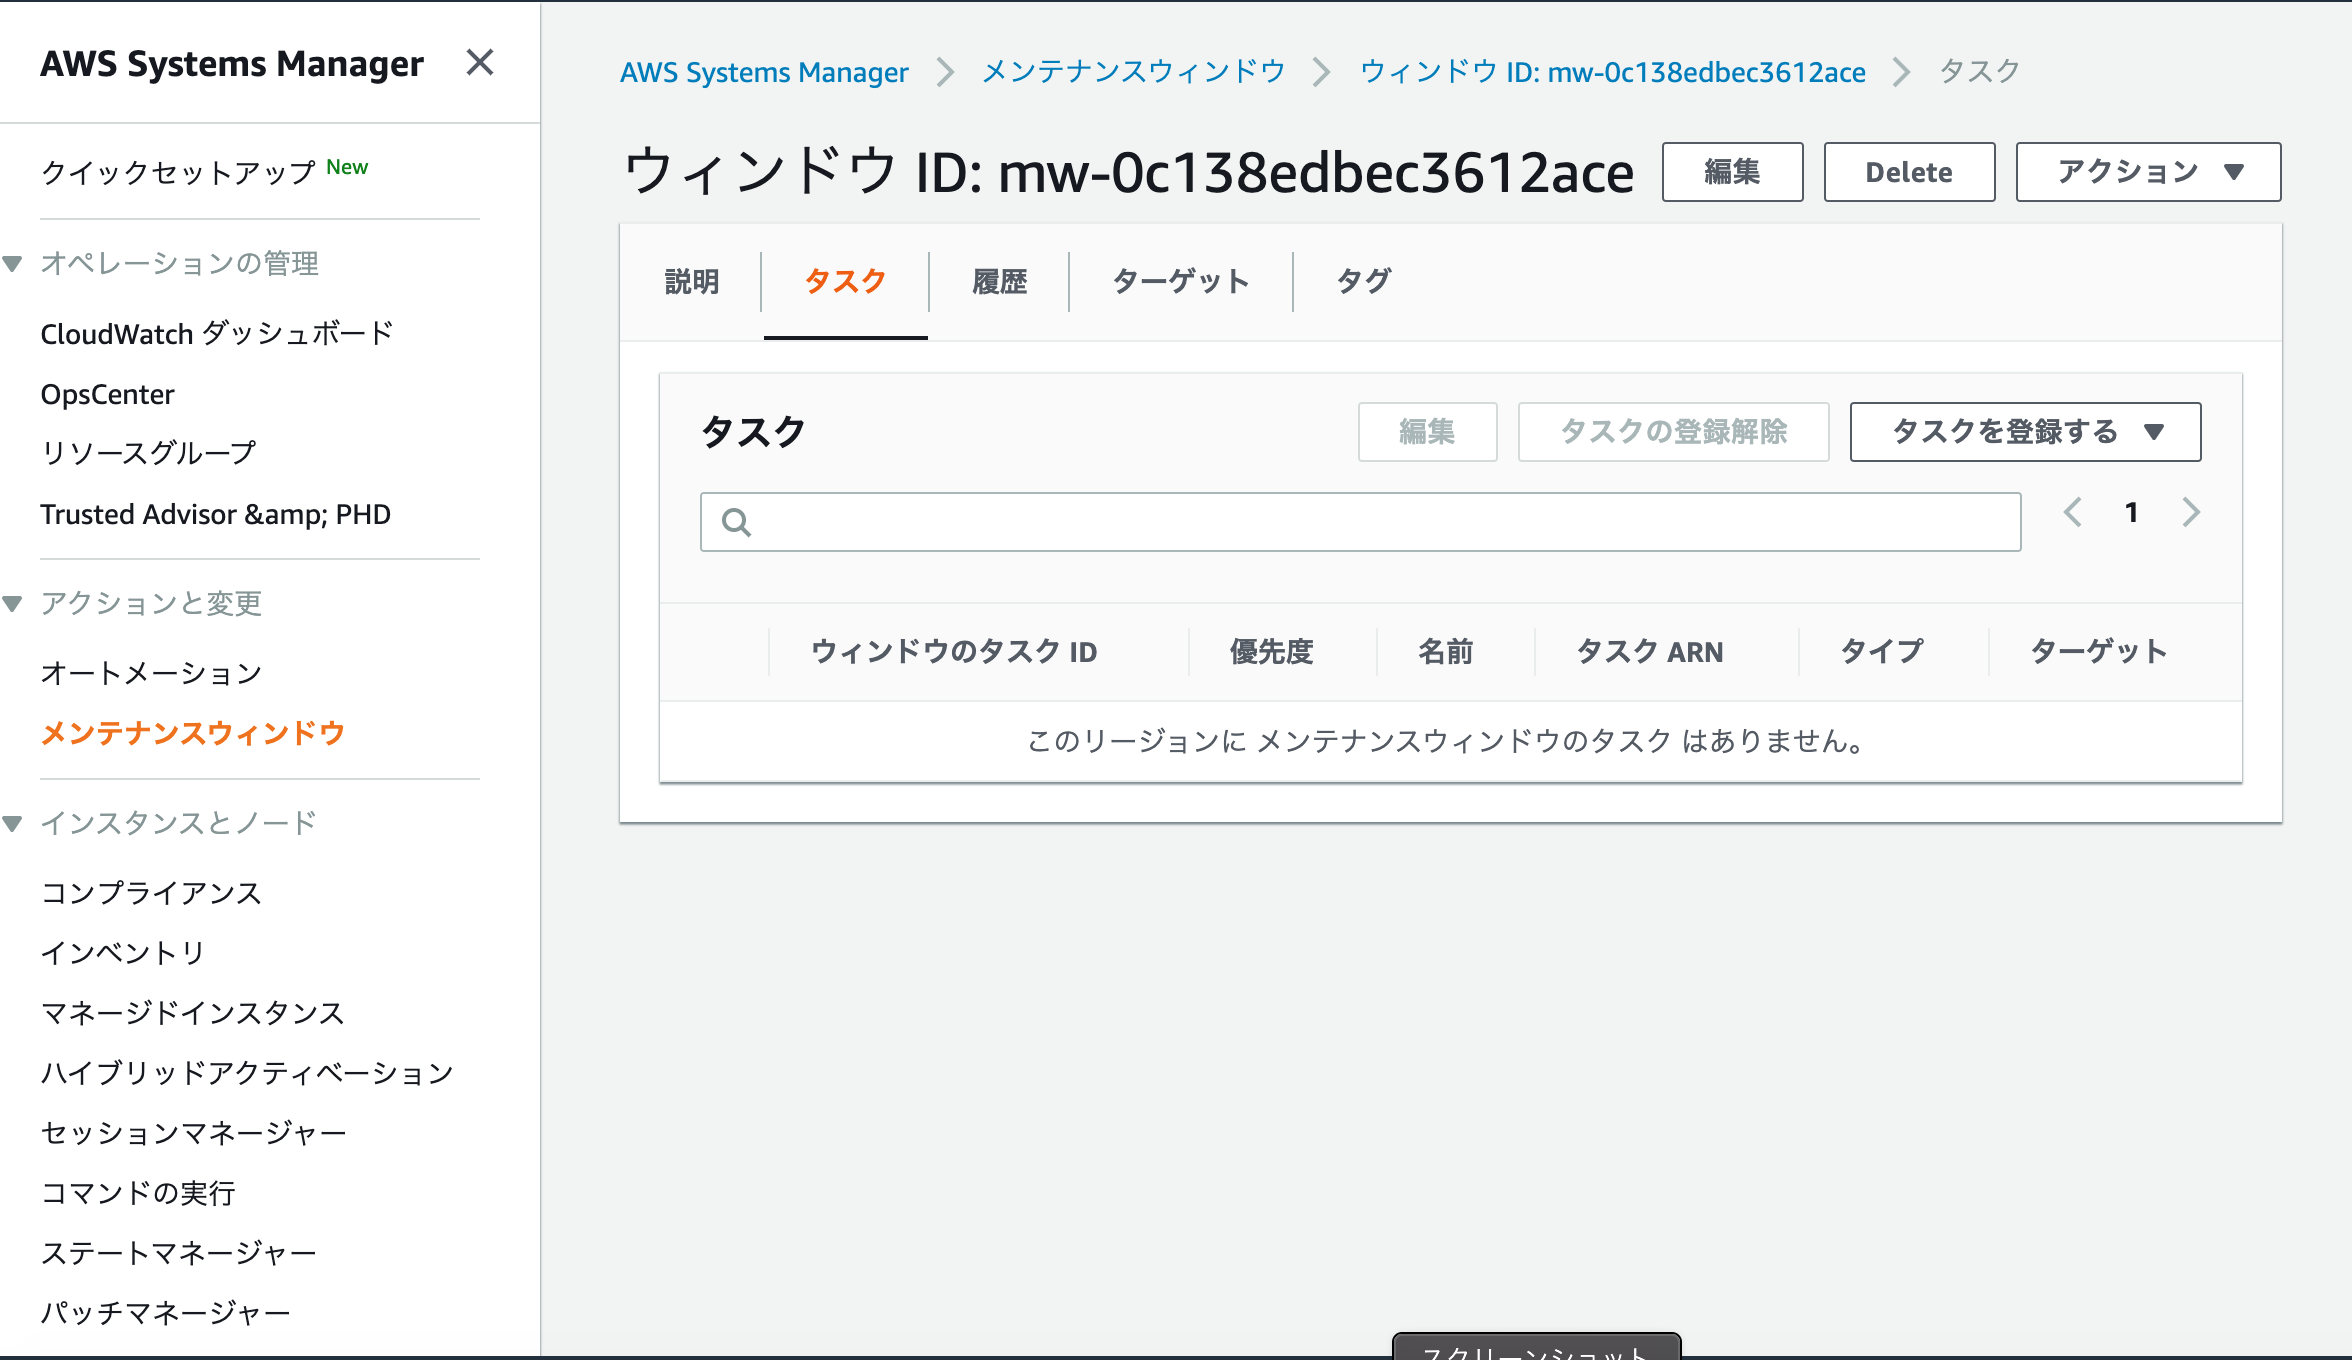Click ウィンドウ ID: mw-0c138edbec3612ace breadcrumb
The image size is (2352, 1360).
coord(1612,72)
